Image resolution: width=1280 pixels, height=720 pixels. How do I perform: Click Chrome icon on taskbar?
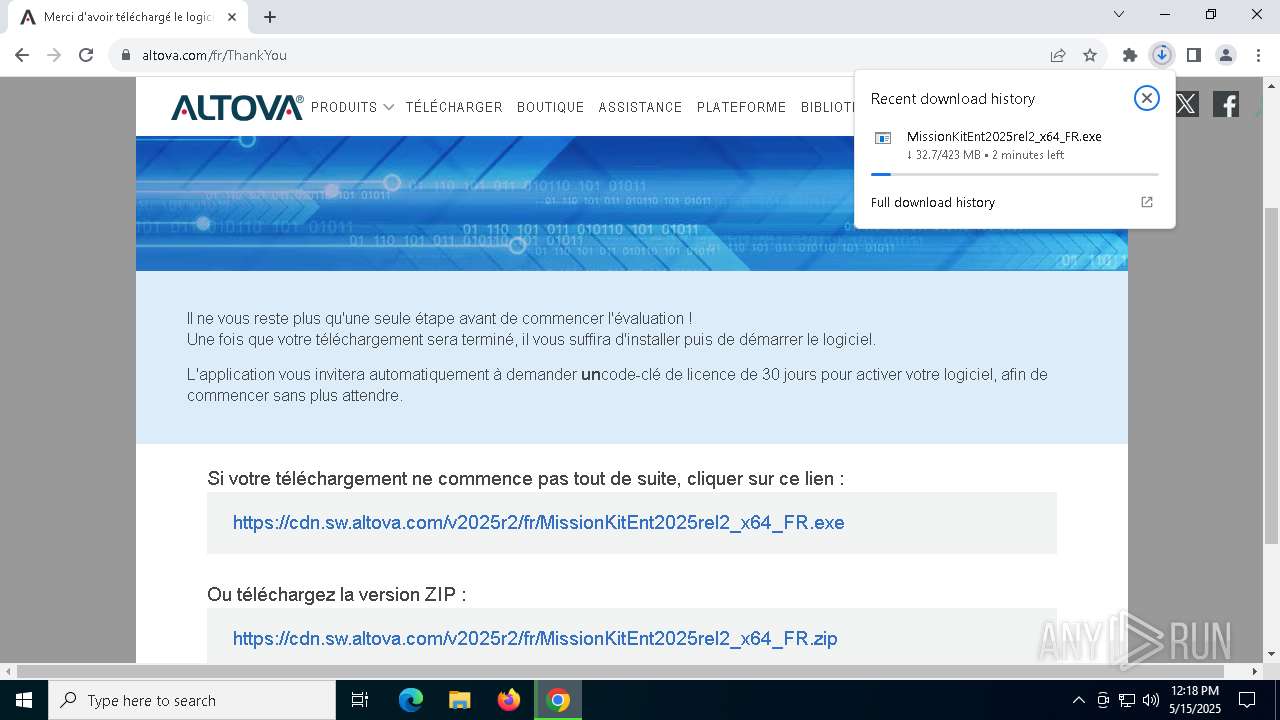point(558,700)
